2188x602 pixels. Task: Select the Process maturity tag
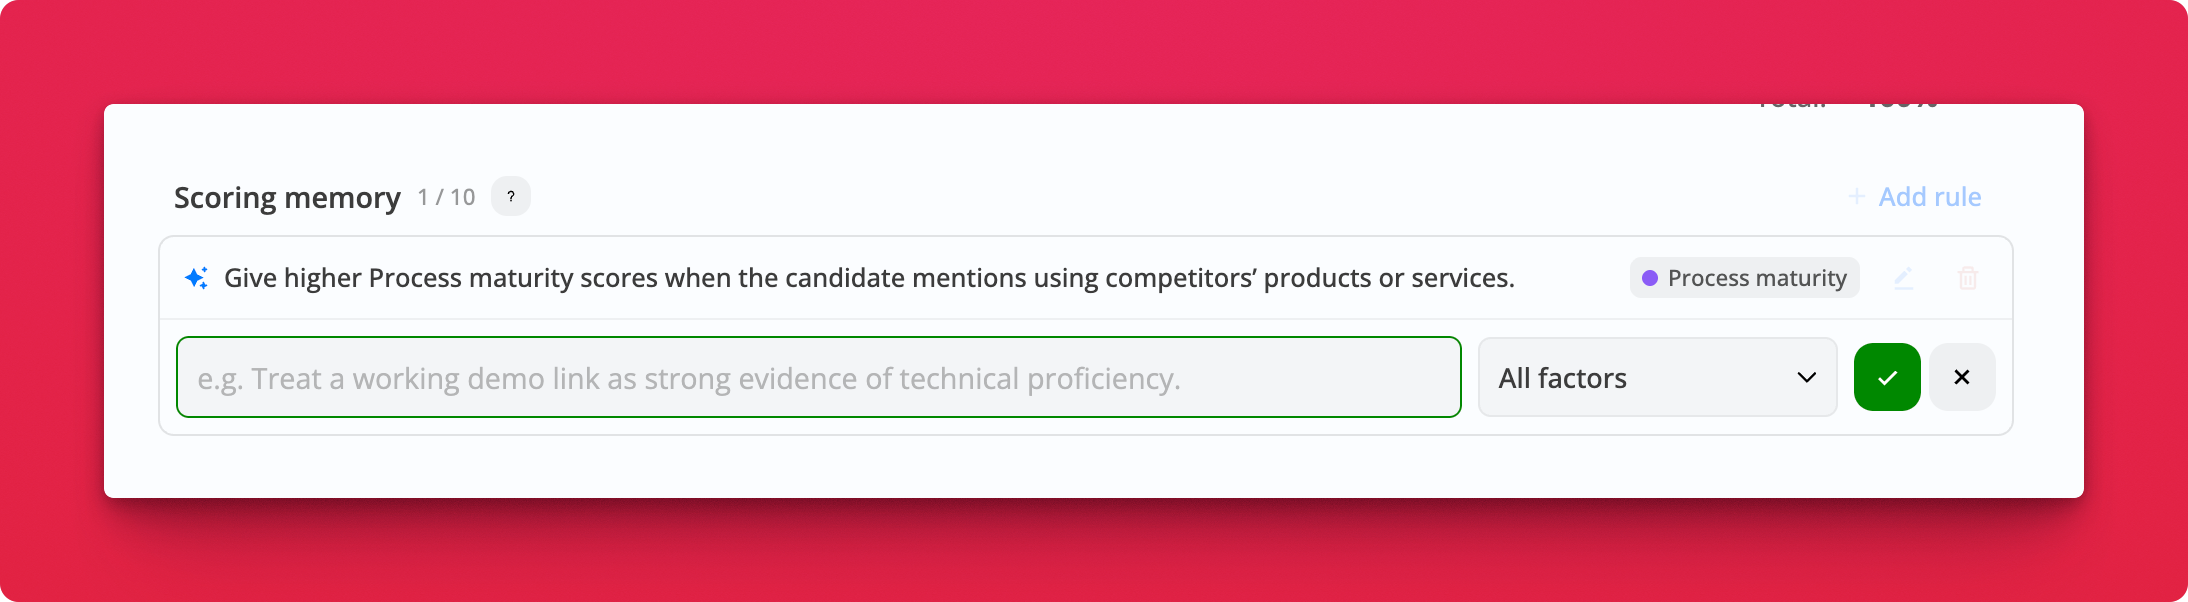1744,278
